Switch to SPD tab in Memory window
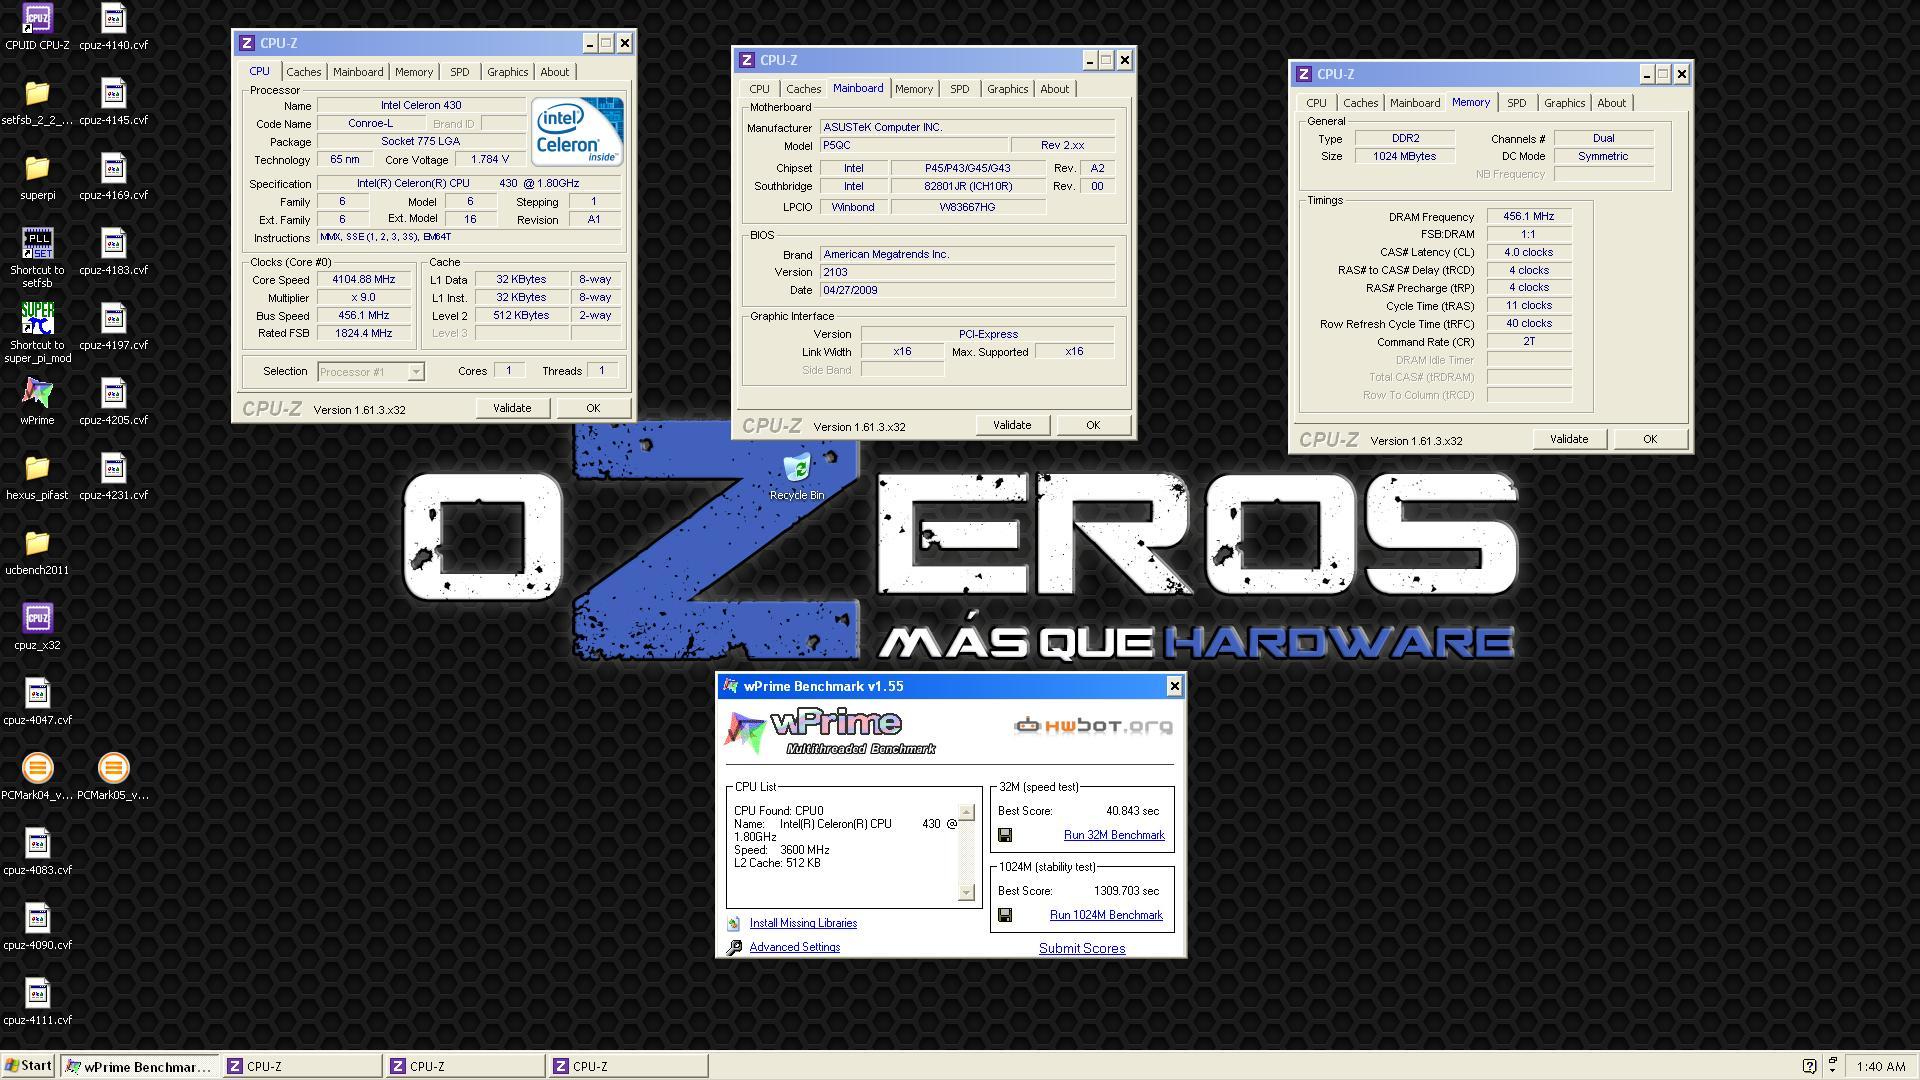The height and width of the screenshot is (1080, 1920). pos(1516,103)
